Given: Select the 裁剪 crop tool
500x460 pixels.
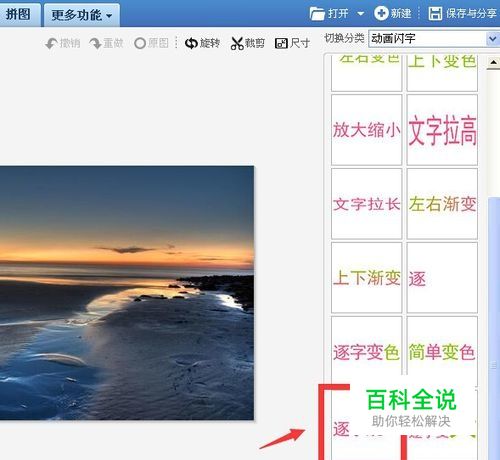Looking at the screenshot, I should tap(247, 43).
